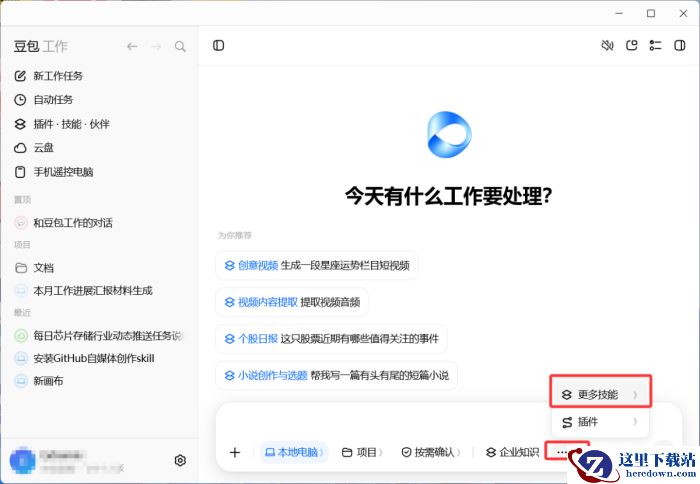Click the chevron beside 更多技能
The height and width of the screenshot is (484, 700).
pyautogui.click(x=635, y=395)
